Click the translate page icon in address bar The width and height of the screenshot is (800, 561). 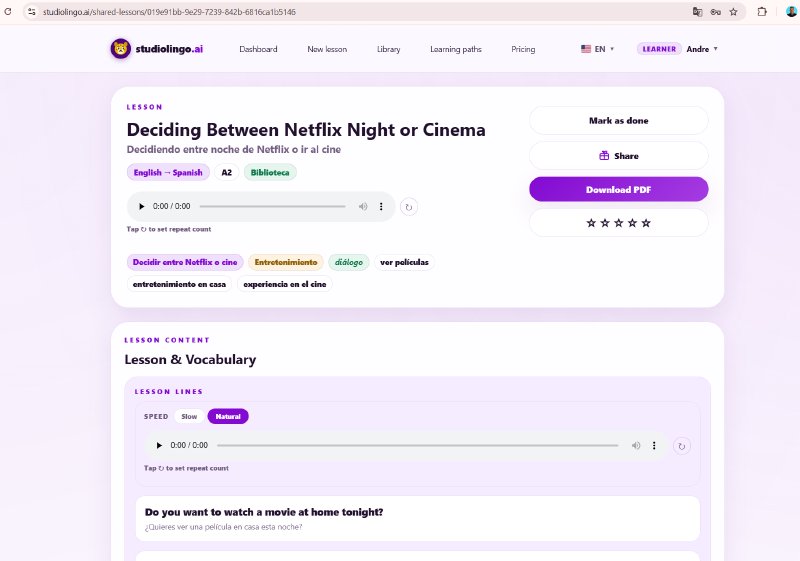[697, 12]
